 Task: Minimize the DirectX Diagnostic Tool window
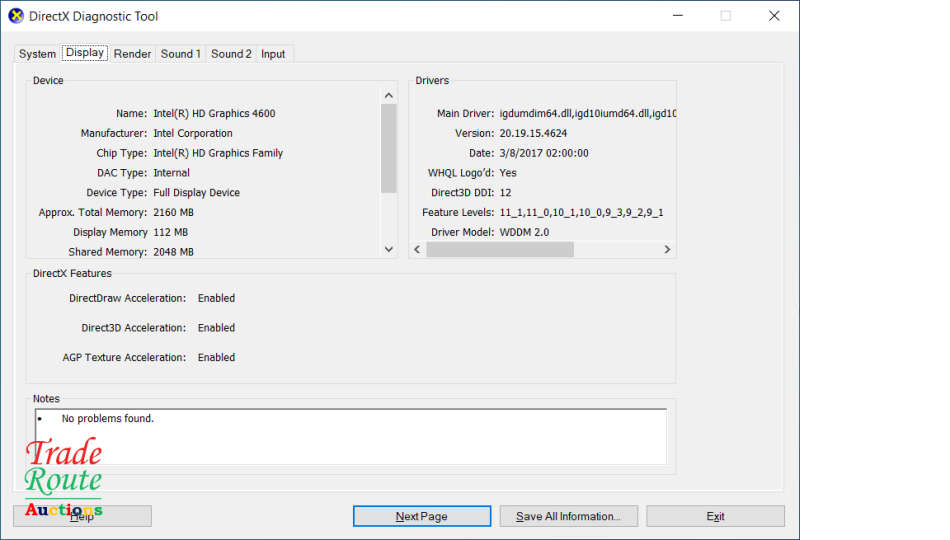[677, 16]
